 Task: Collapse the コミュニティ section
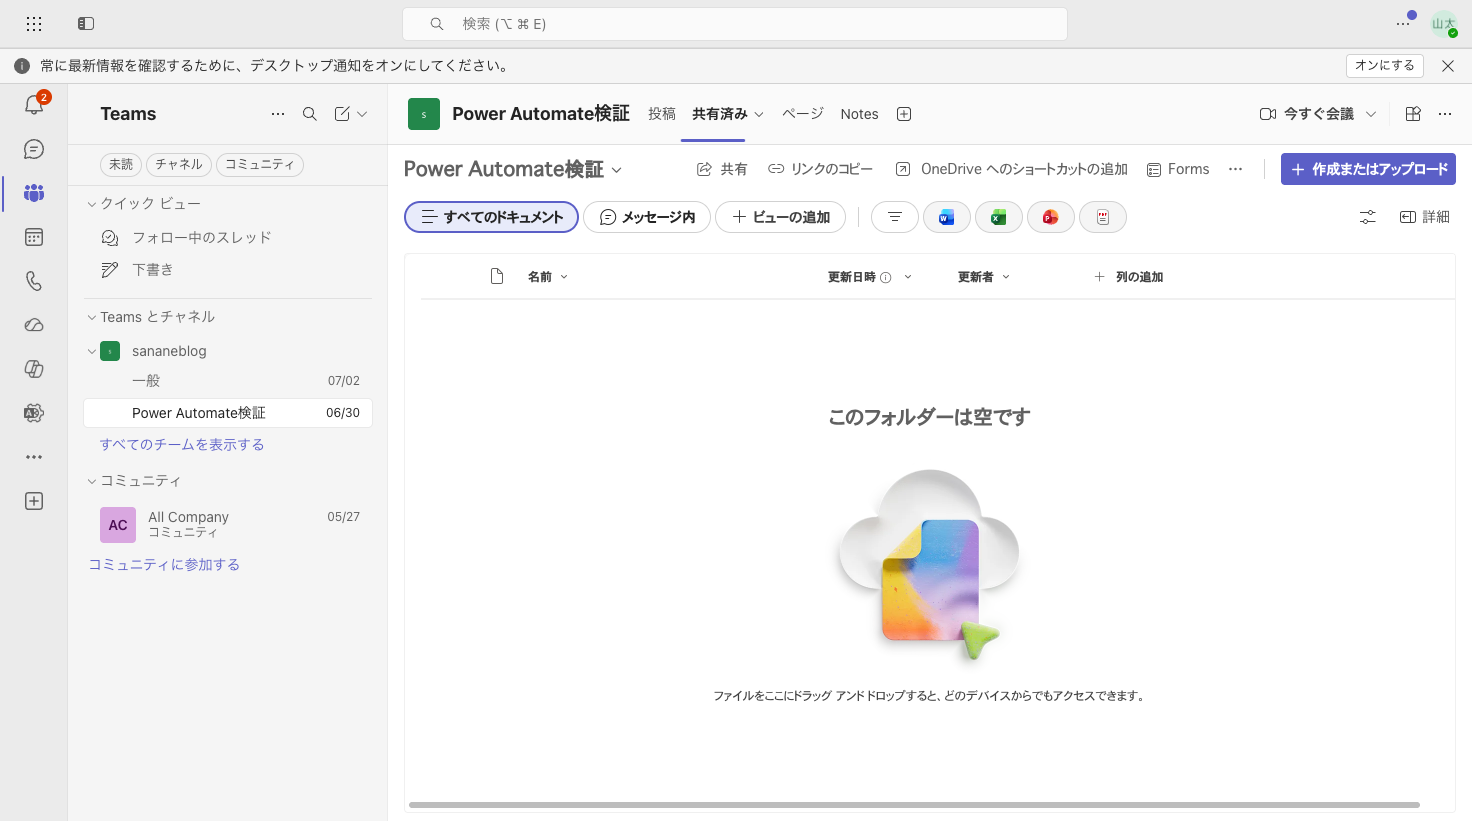pyautogui.click(x=92, y=481)
